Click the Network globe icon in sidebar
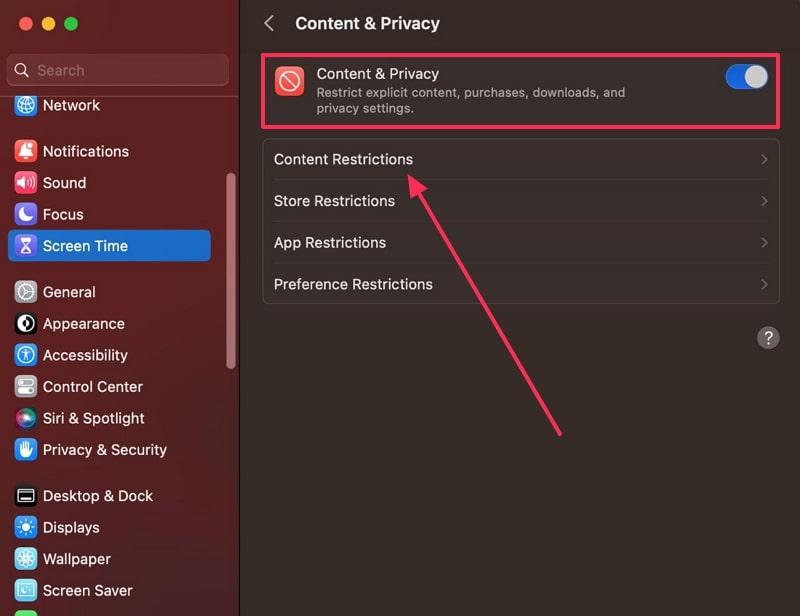 click(26, 105)
